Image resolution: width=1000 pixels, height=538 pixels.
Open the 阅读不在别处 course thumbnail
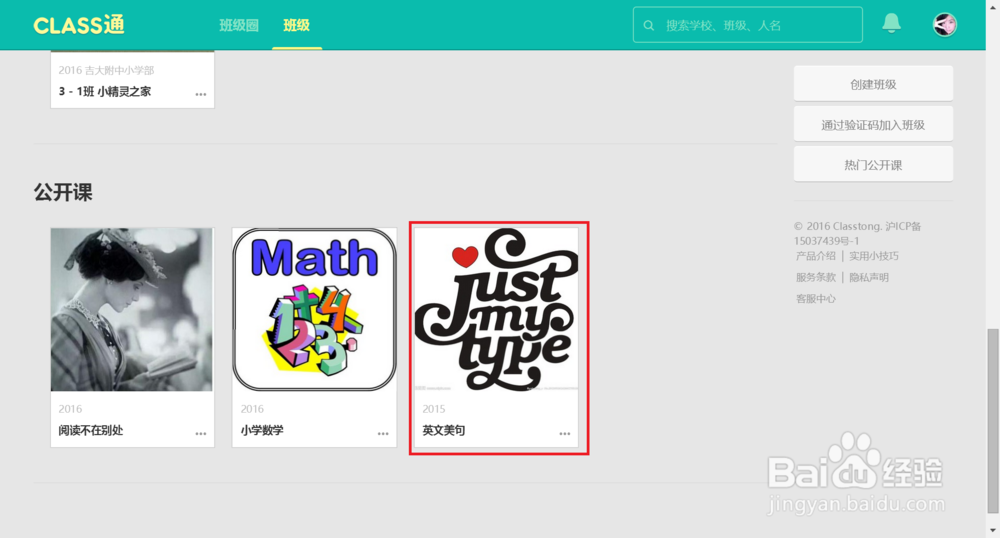(x=132, y=309)
